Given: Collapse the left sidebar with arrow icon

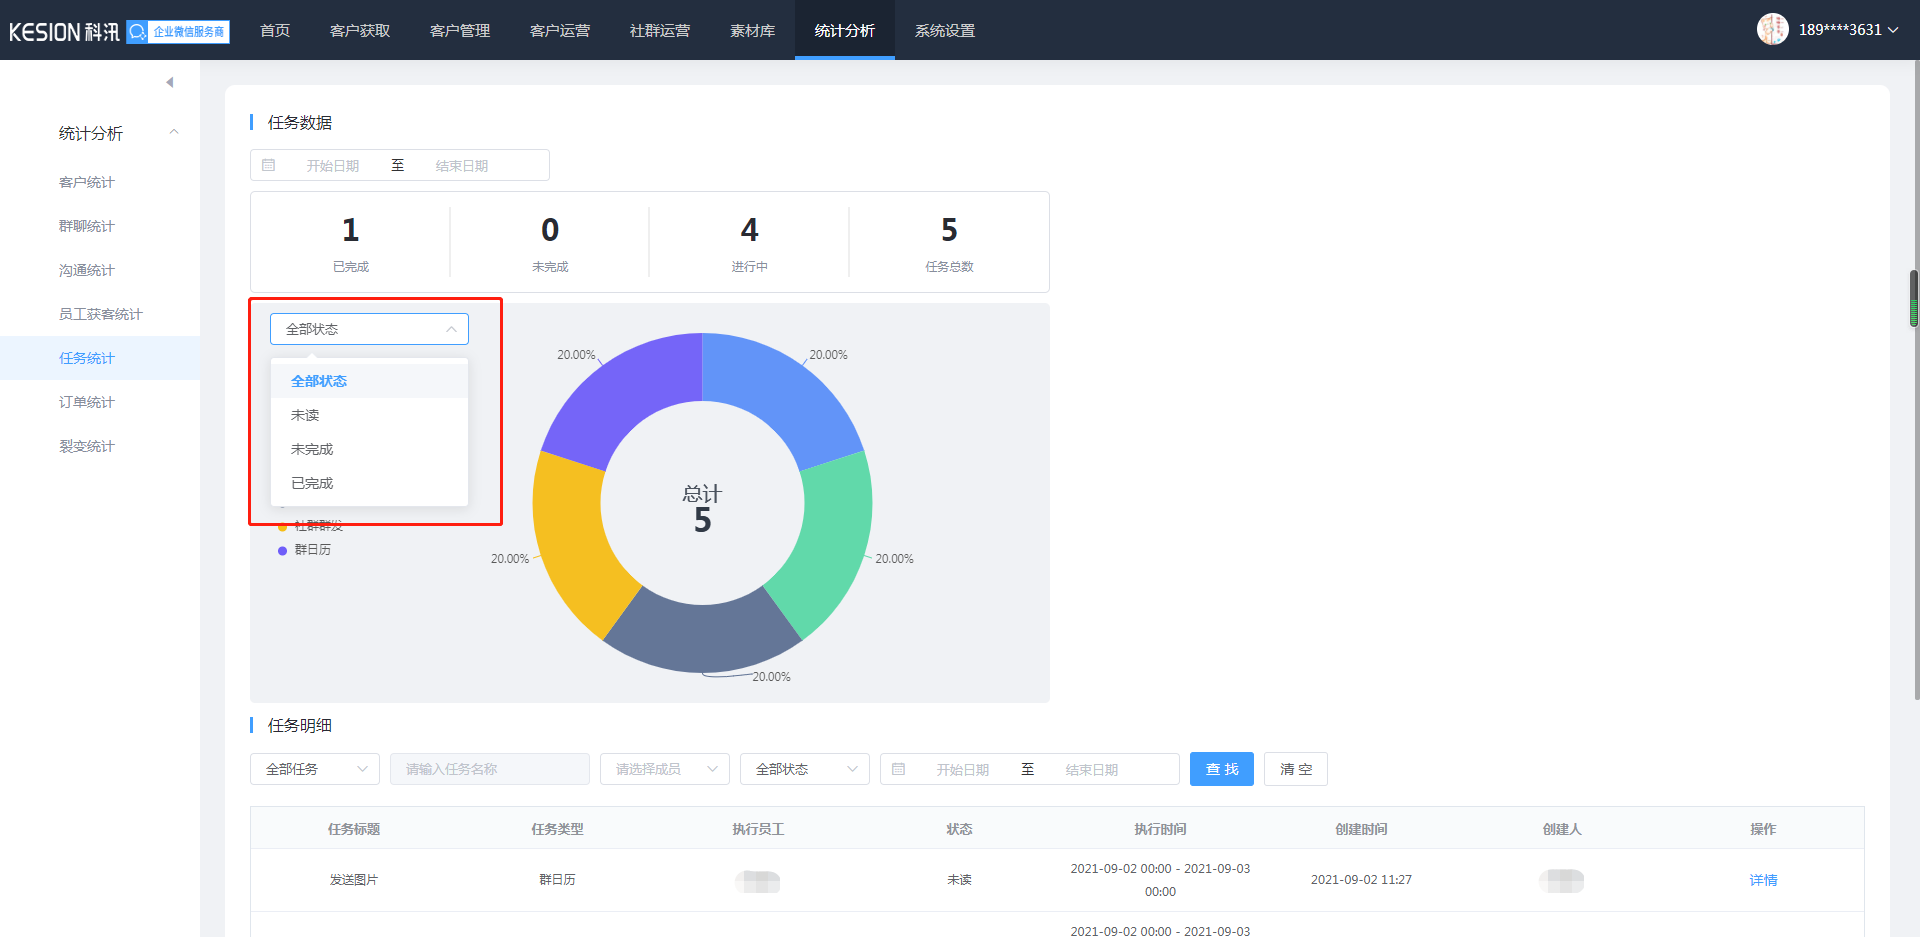Looking at the screenshot, I should coord(170,82).
